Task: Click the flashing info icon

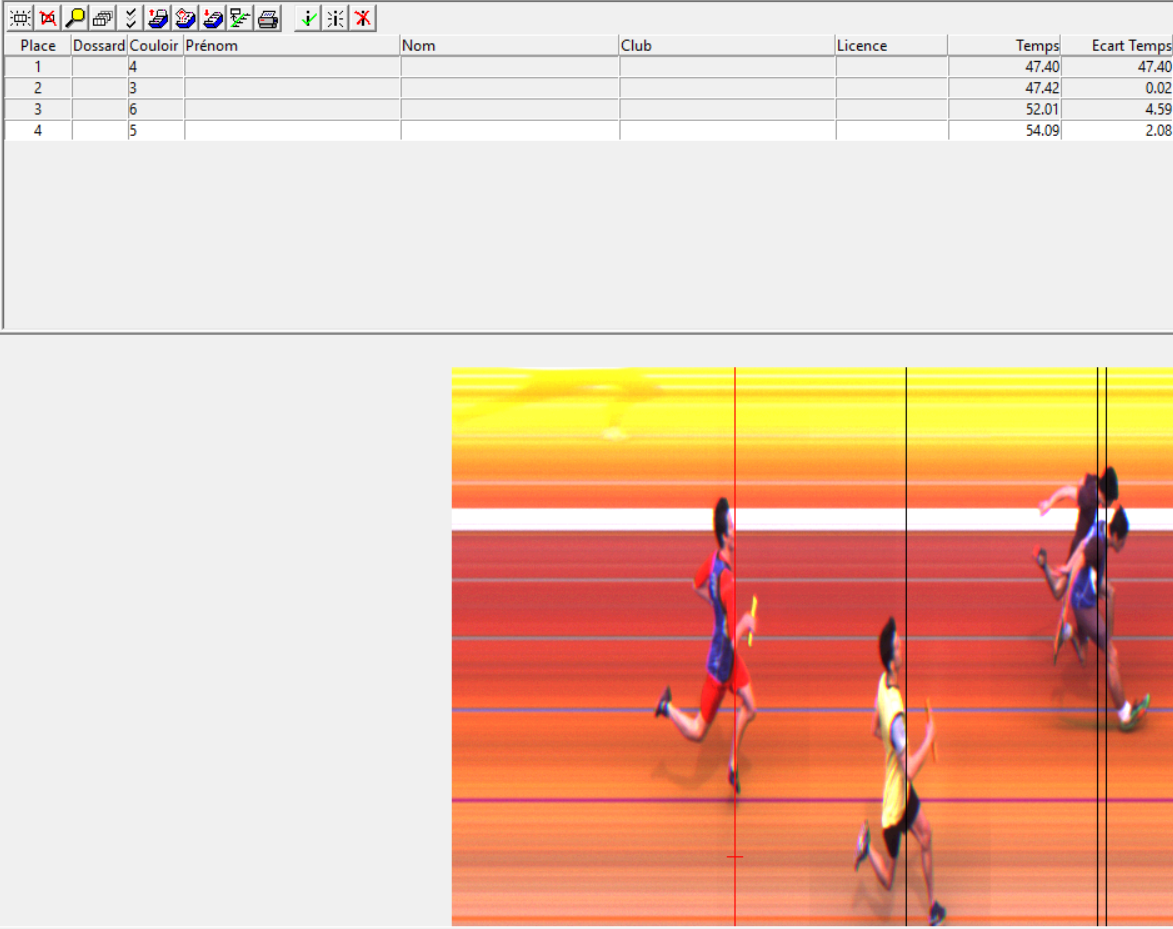Action: (x=335, y=18)
